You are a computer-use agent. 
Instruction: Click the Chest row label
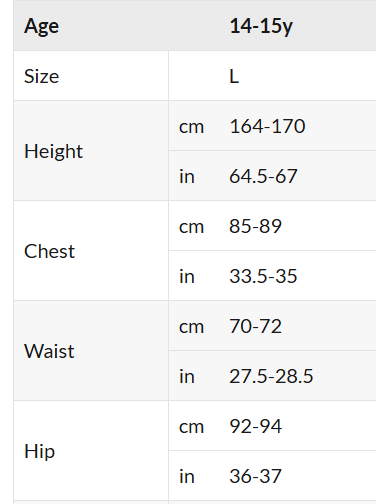pyautogui.click(x=49, y=251)
